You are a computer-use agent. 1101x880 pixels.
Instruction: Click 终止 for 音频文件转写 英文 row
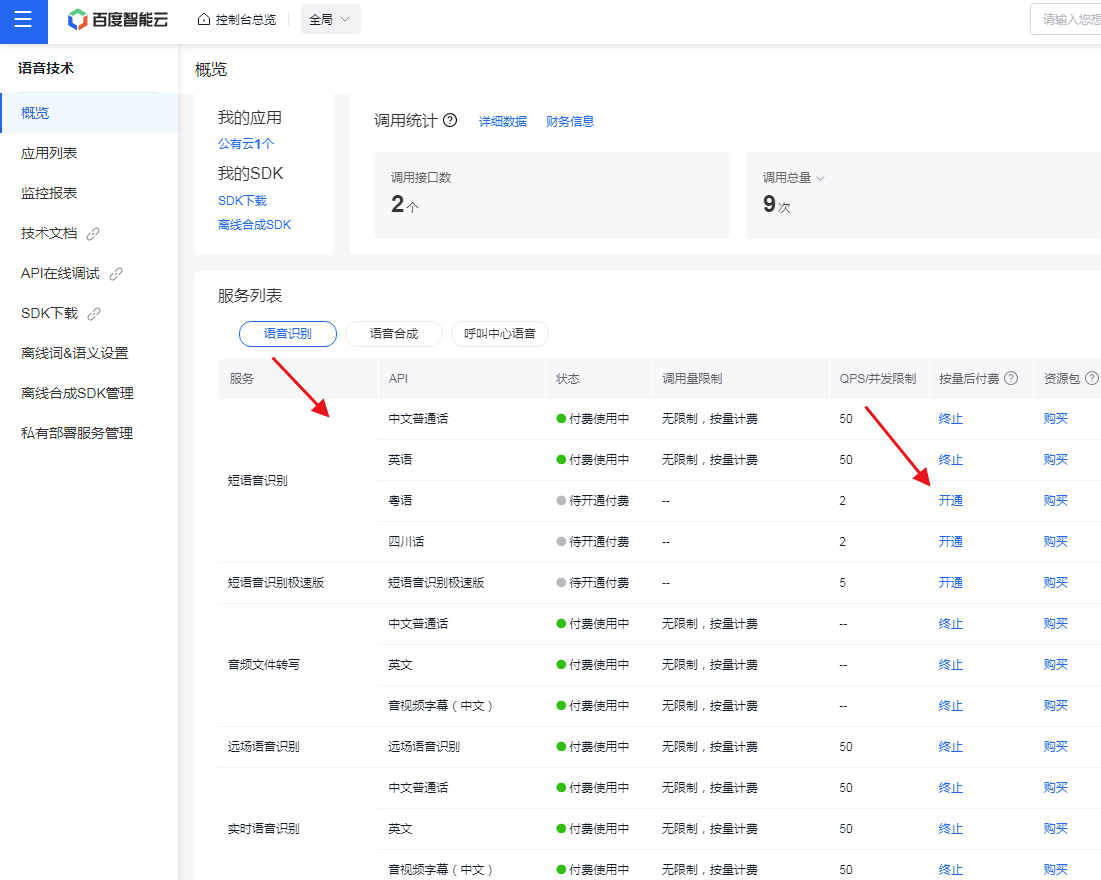[x=951, y=664]
